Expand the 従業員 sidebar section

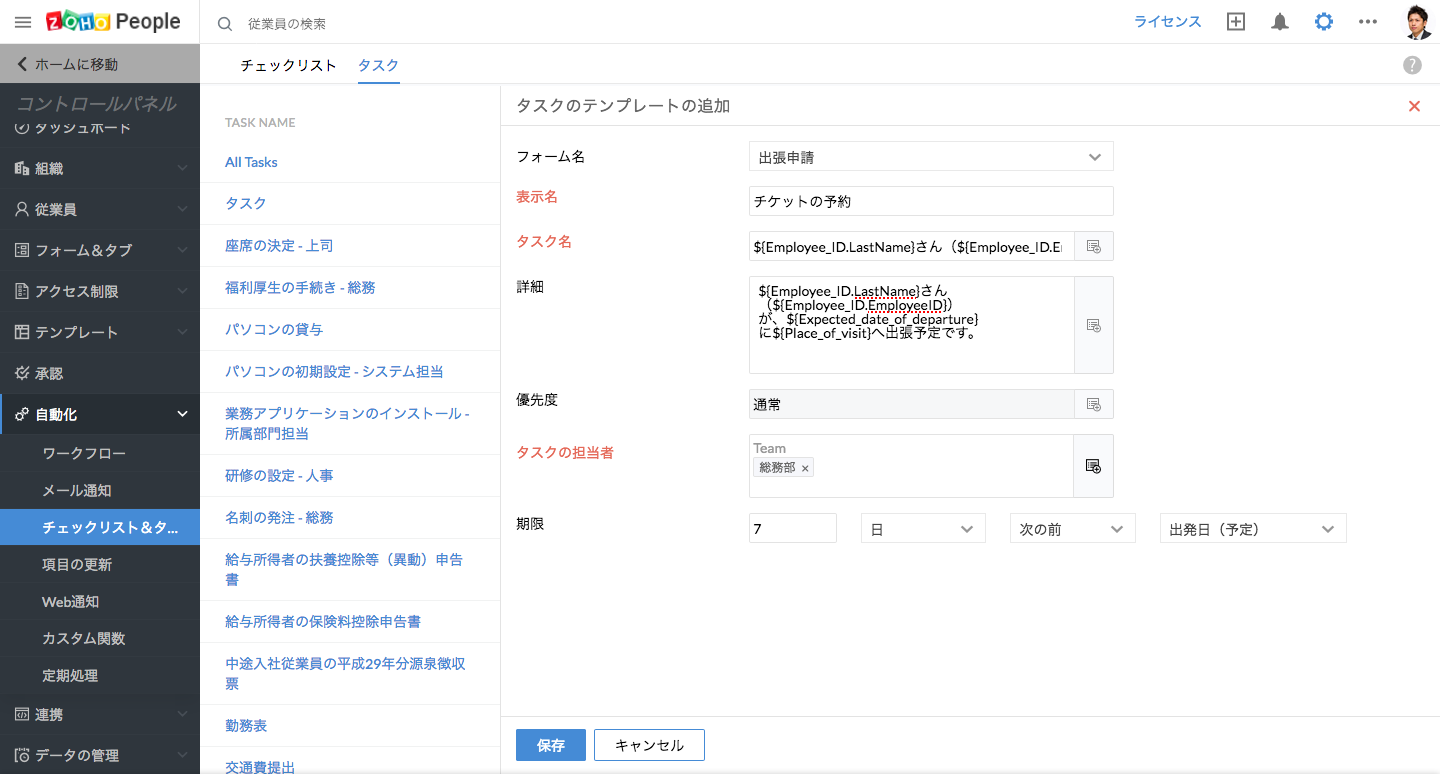pos(100,210)
